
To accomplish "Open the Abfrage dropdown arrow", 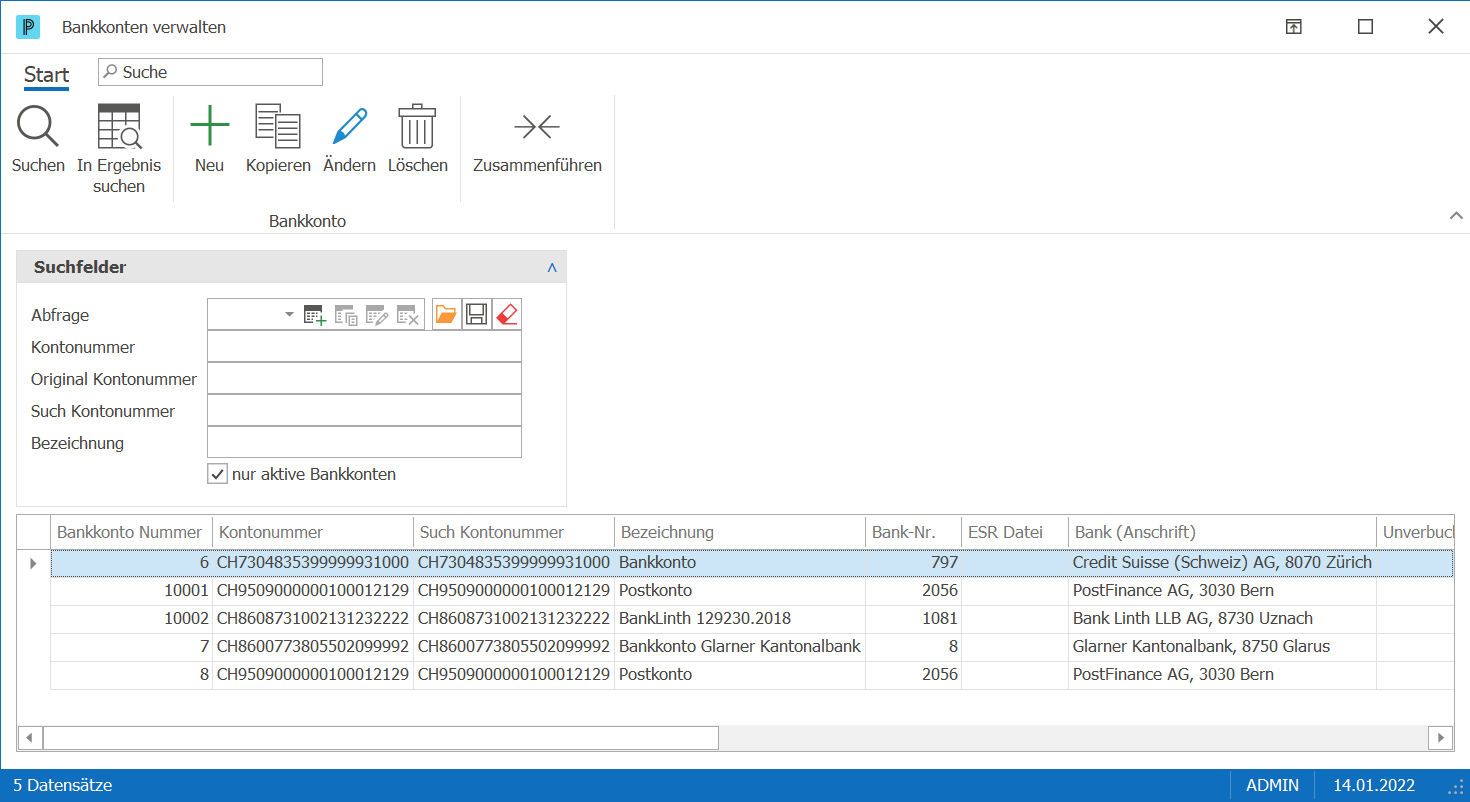I will point(290,315).
